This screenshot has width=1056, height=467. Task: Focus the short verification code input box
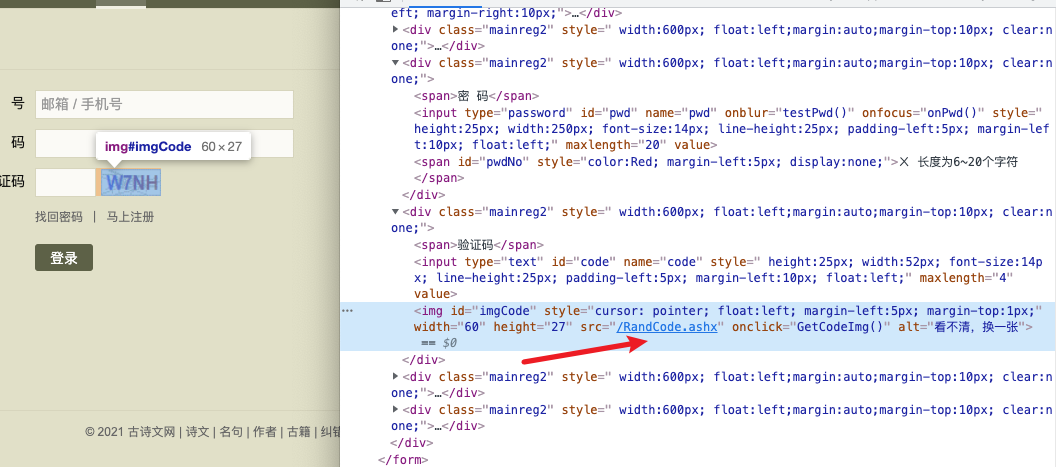tap(65, 183)
